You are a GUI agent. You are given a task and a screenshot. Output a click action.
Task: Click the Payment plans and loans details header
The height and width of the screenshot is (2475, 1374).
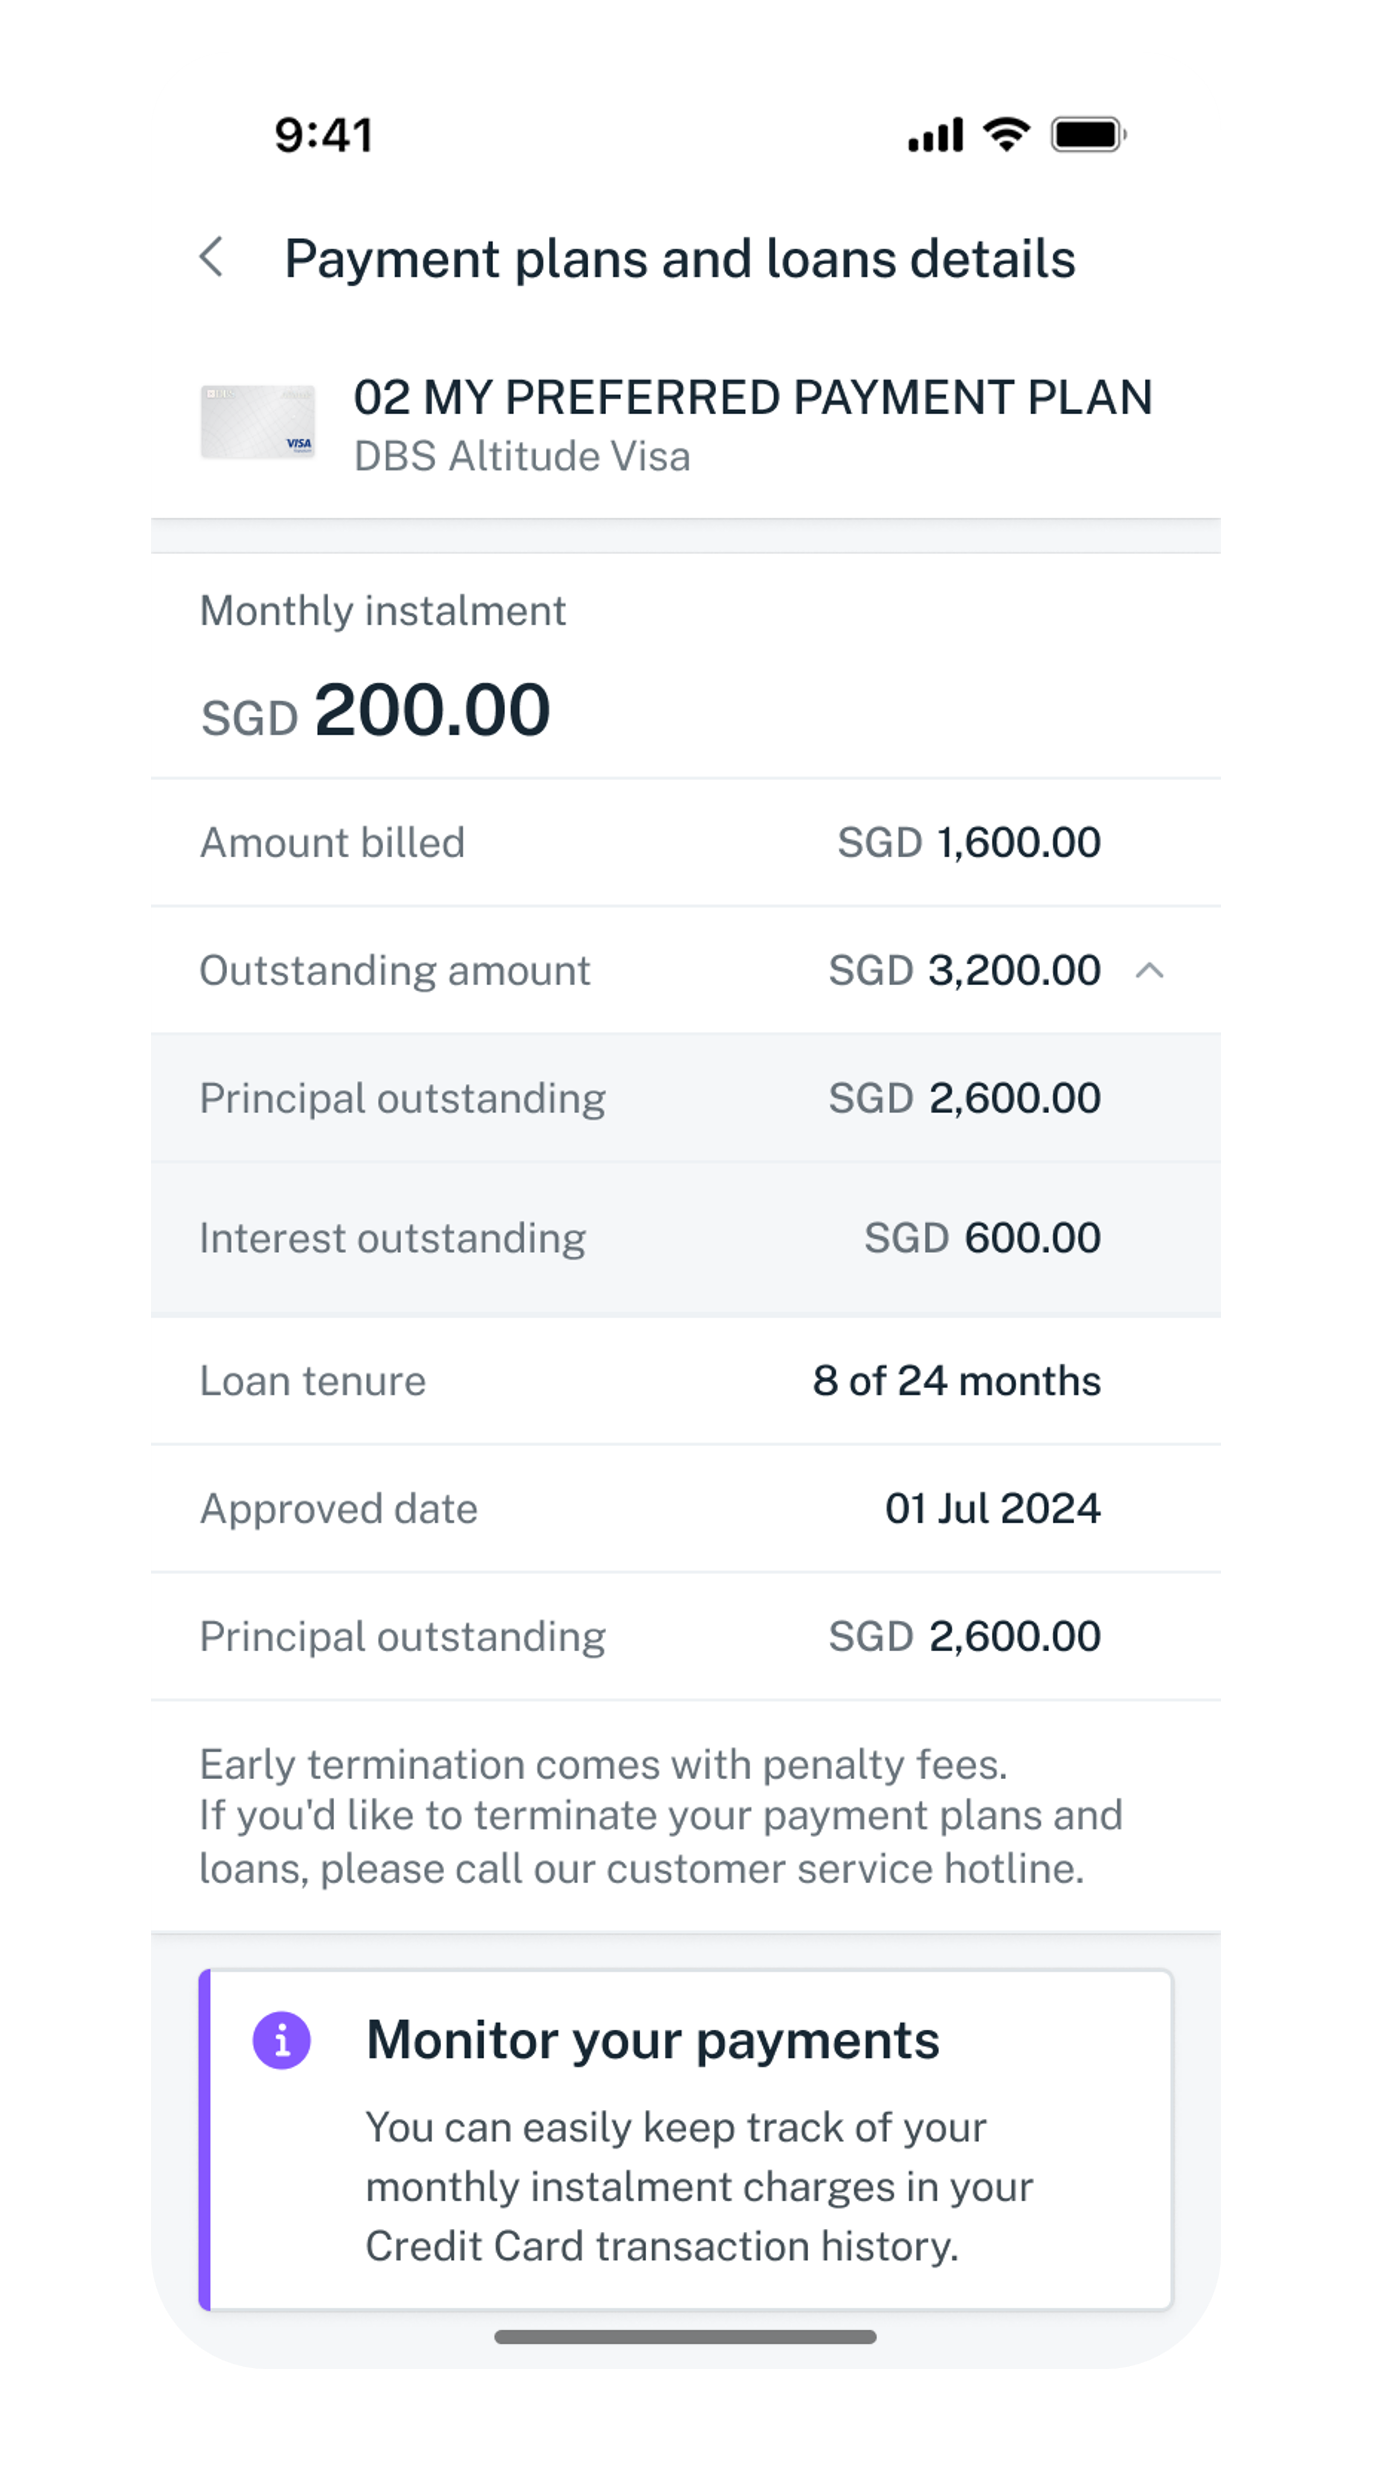[680, 259]
